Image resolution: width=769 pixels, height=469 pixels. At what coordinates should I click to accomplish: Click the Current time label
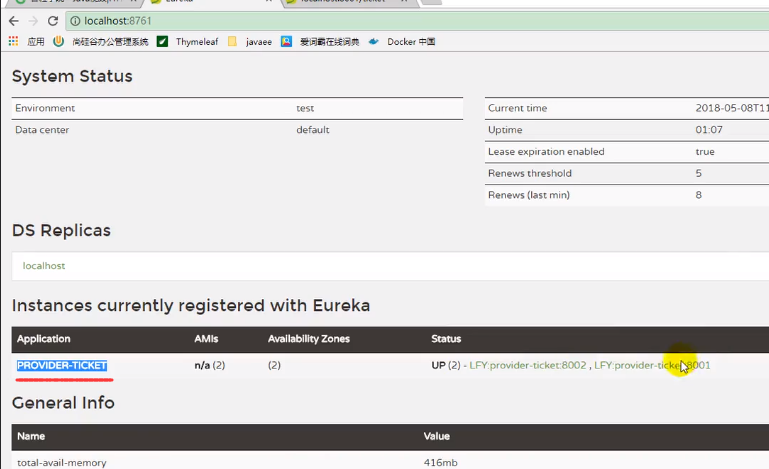coord(517,108)
